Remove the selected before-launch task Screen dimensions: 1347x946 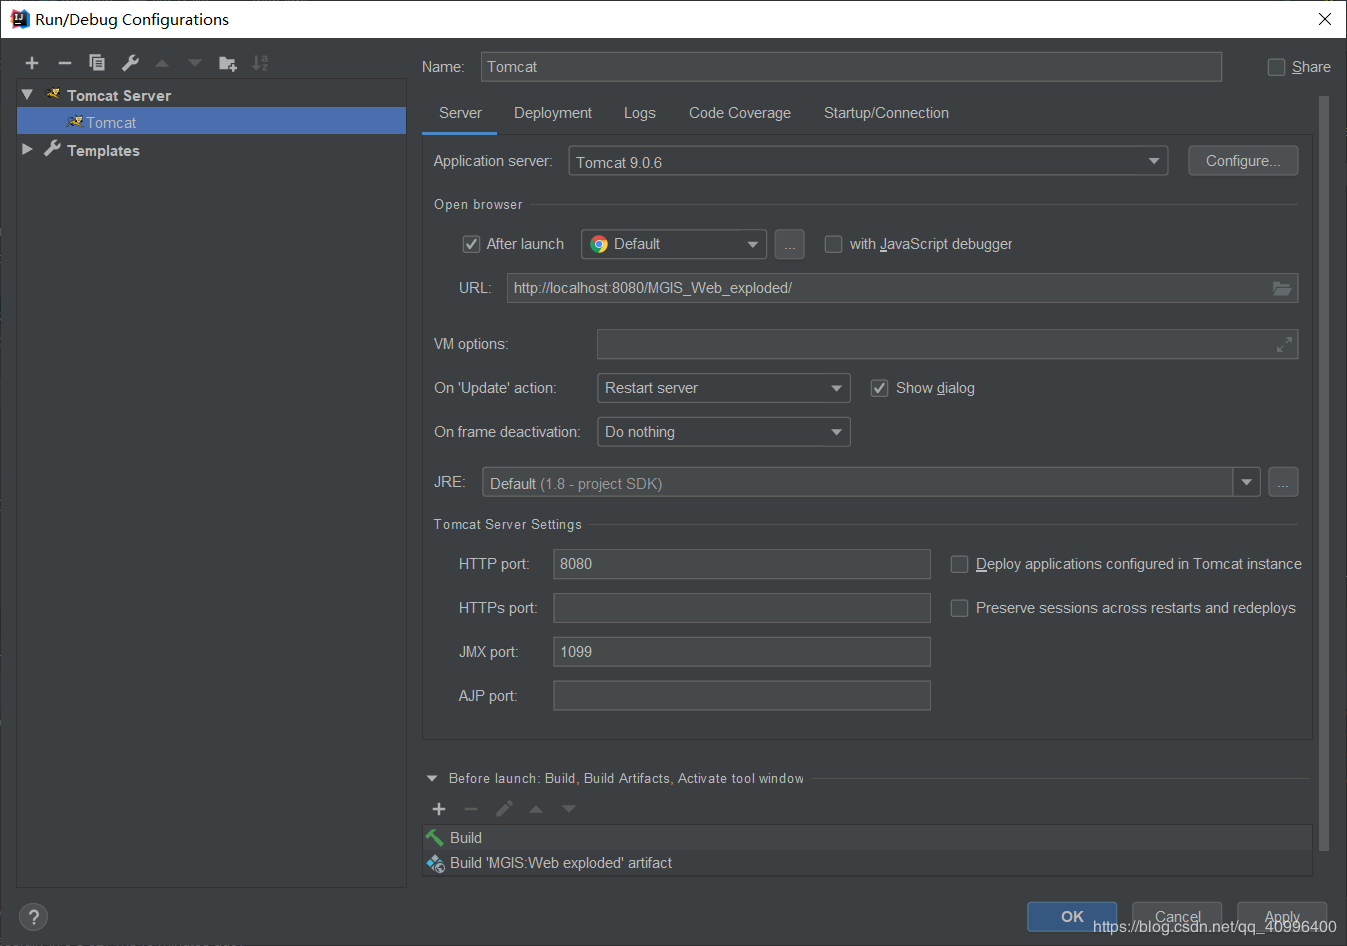click(x=471, y=809)
